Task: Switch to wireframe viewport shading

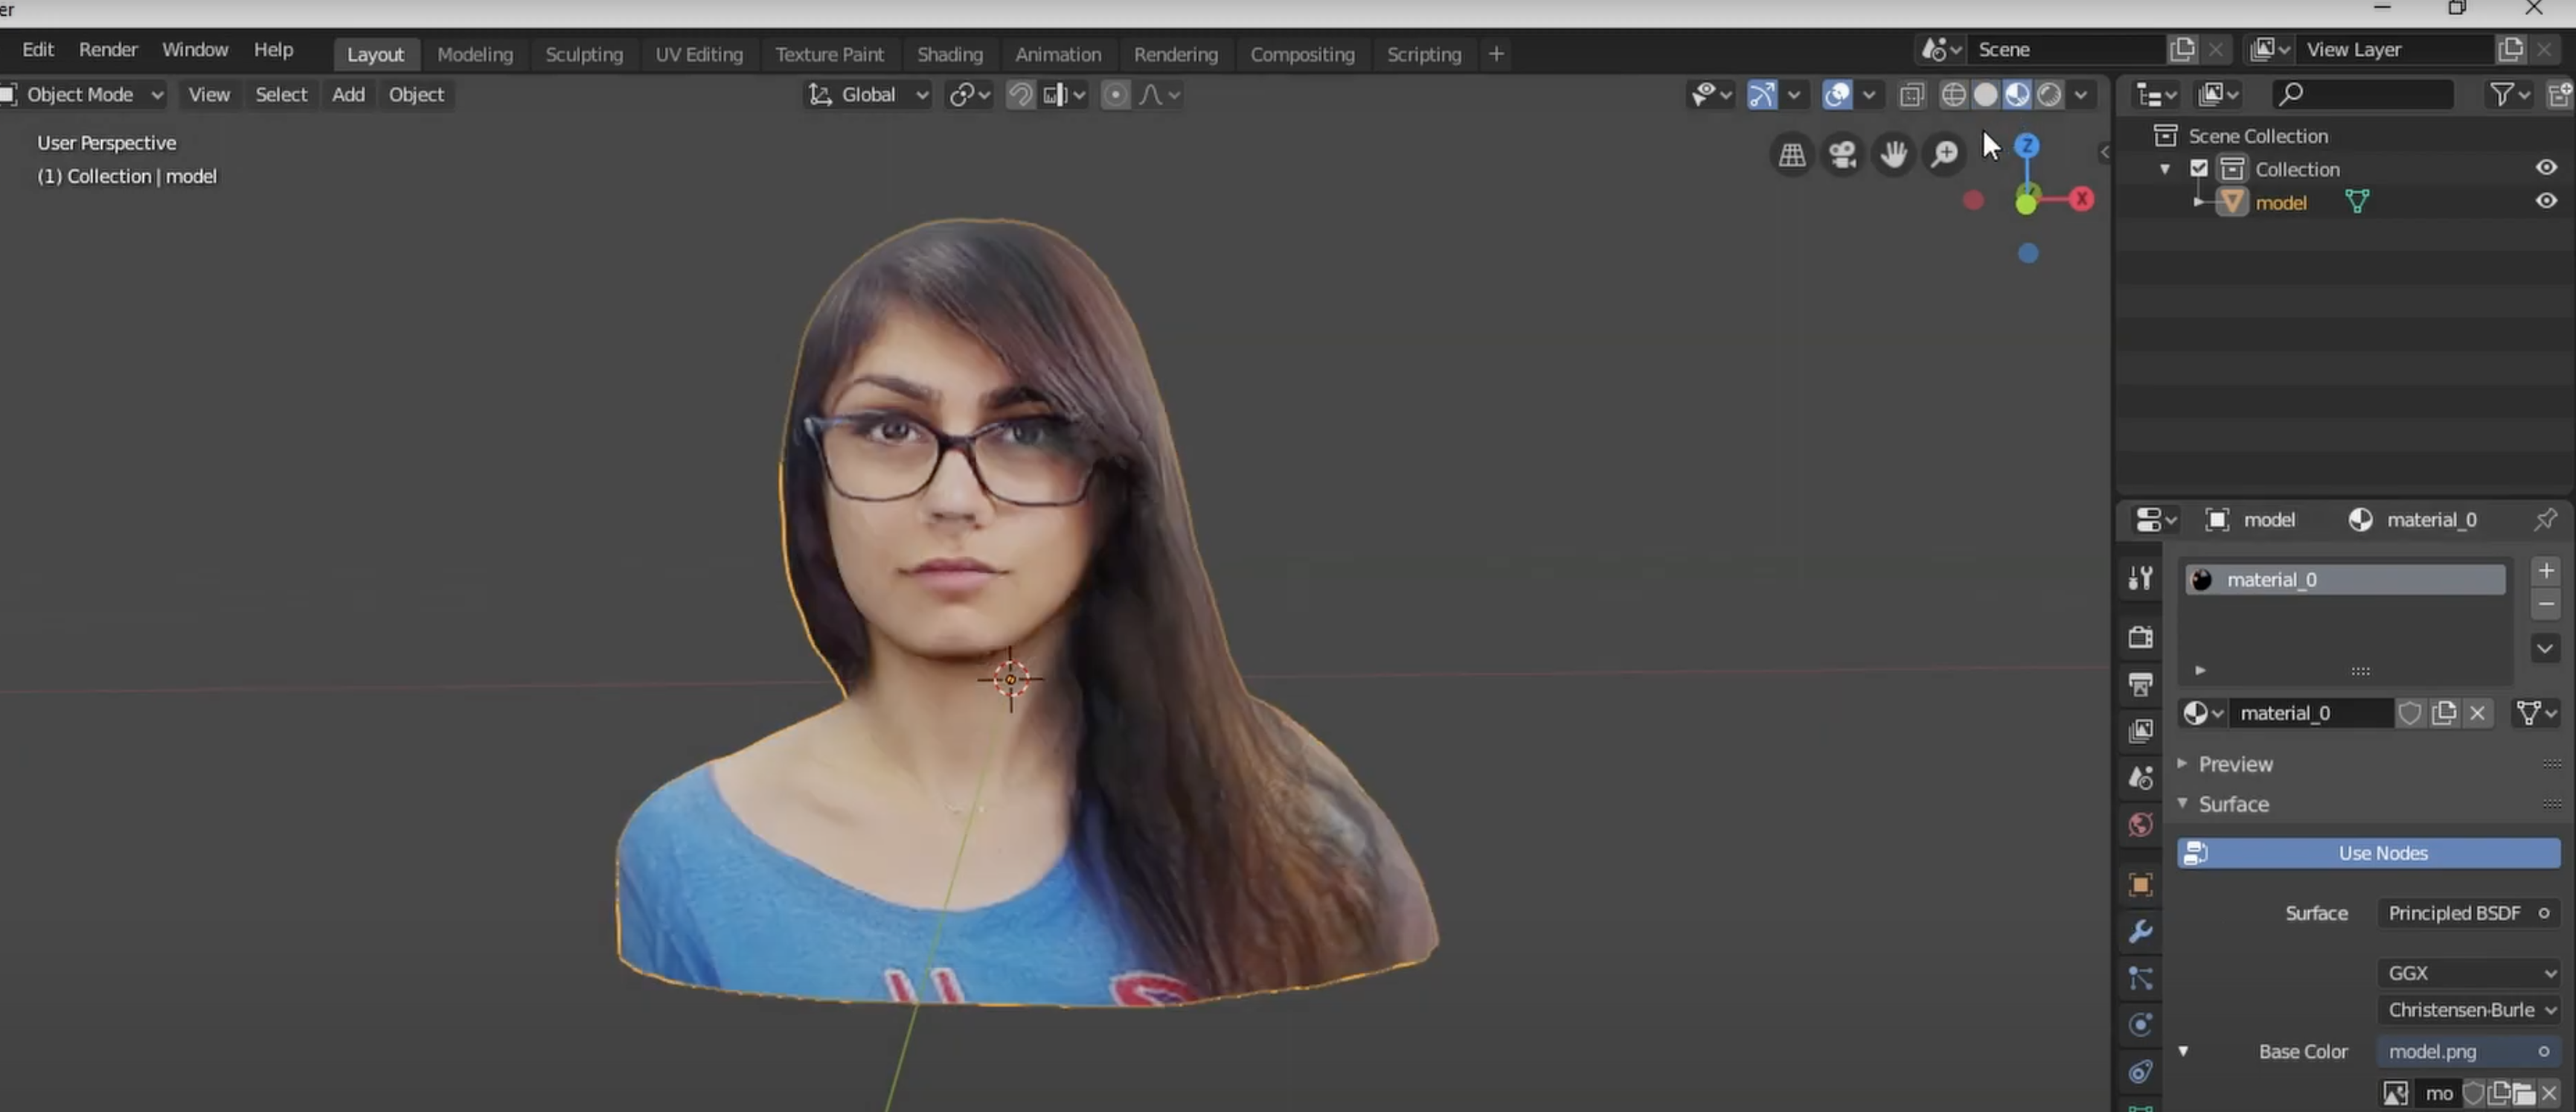Action: click(1953, 95)
